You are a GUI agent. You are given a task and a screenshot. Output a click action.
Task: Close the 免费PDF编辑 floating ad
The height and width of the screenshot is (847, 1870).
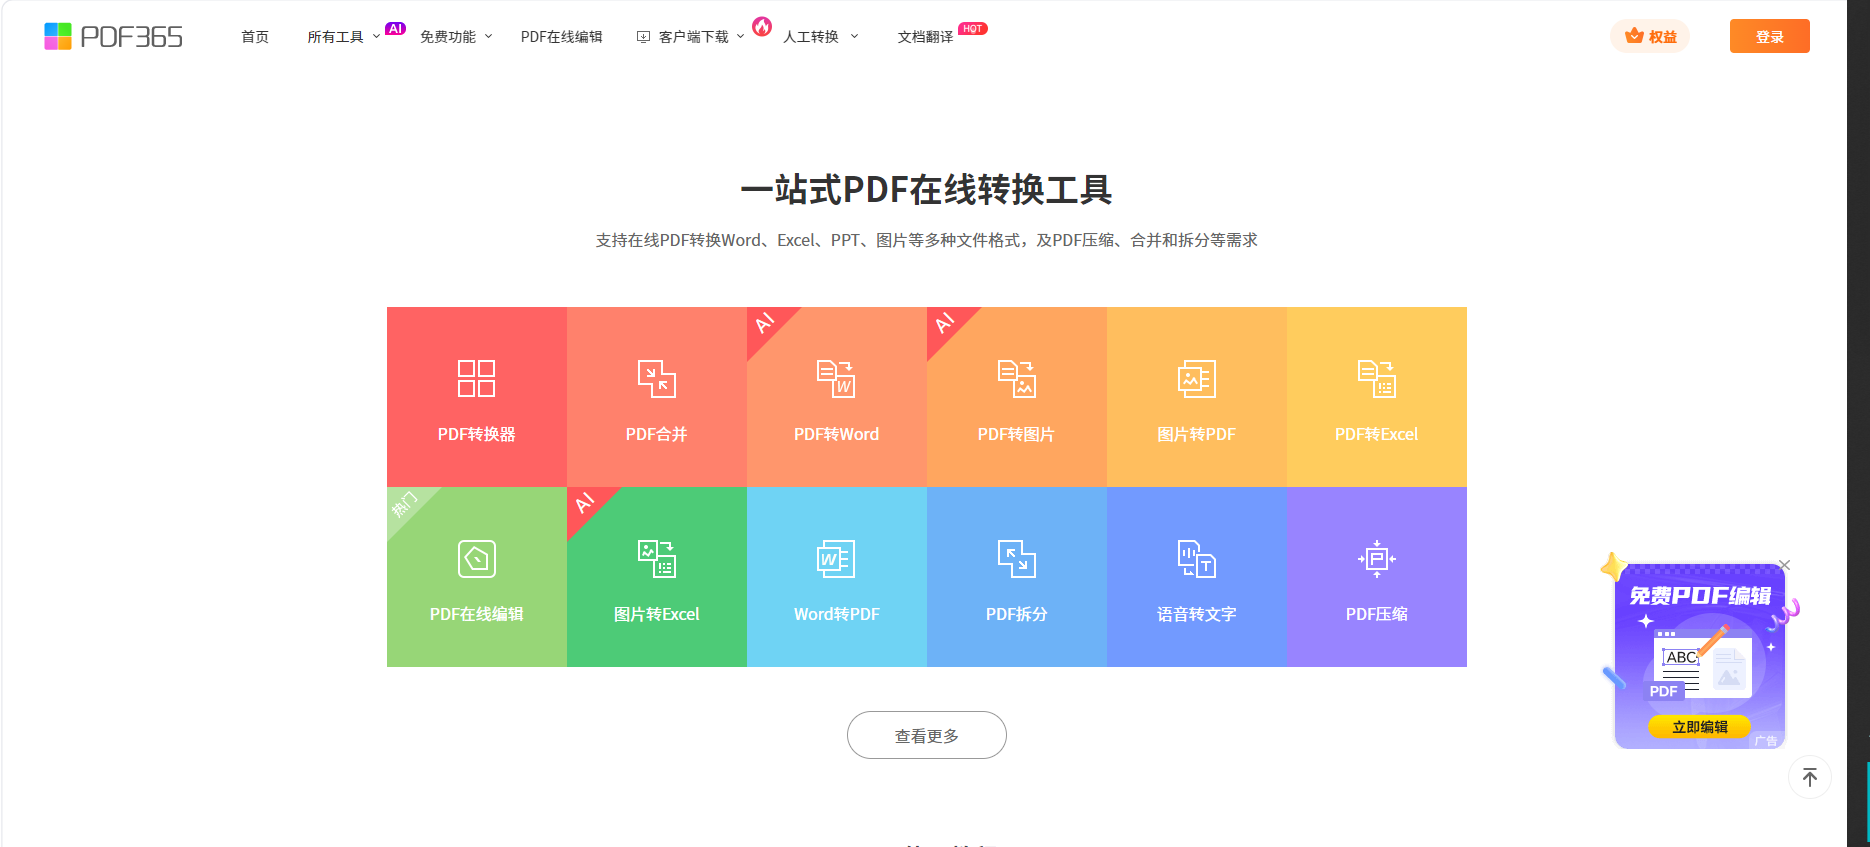click(x=1785, y=566)
